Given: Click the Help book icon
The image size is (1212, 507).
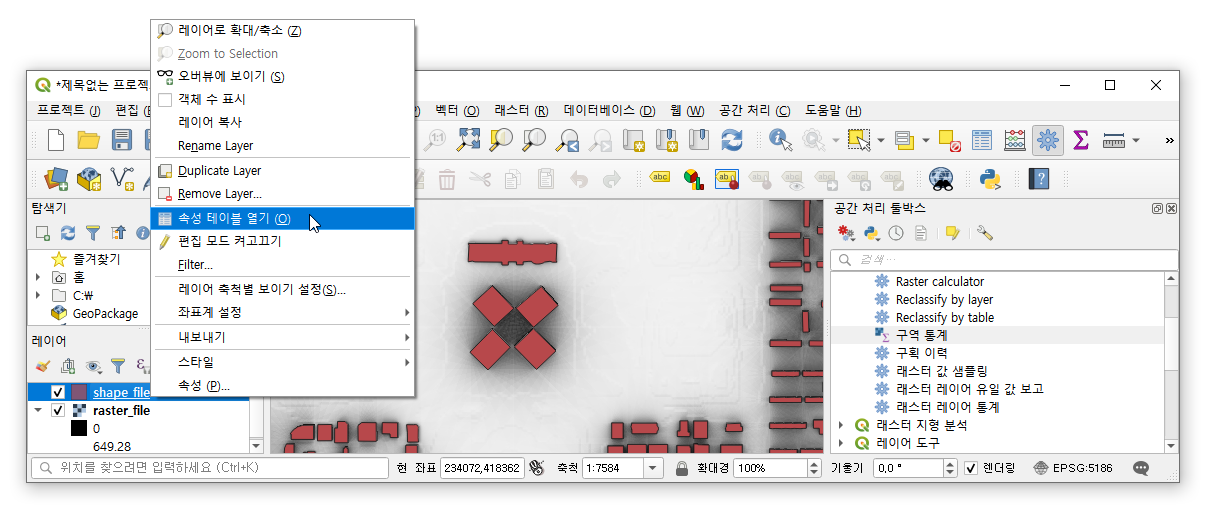Looking at the screenshot, I should [x=1040, y=179].
